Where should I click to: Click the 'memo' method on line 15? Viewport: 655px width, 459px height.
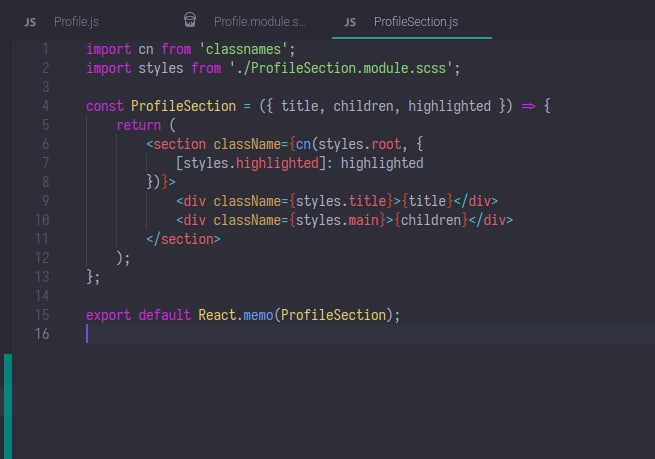click(258, 315)
